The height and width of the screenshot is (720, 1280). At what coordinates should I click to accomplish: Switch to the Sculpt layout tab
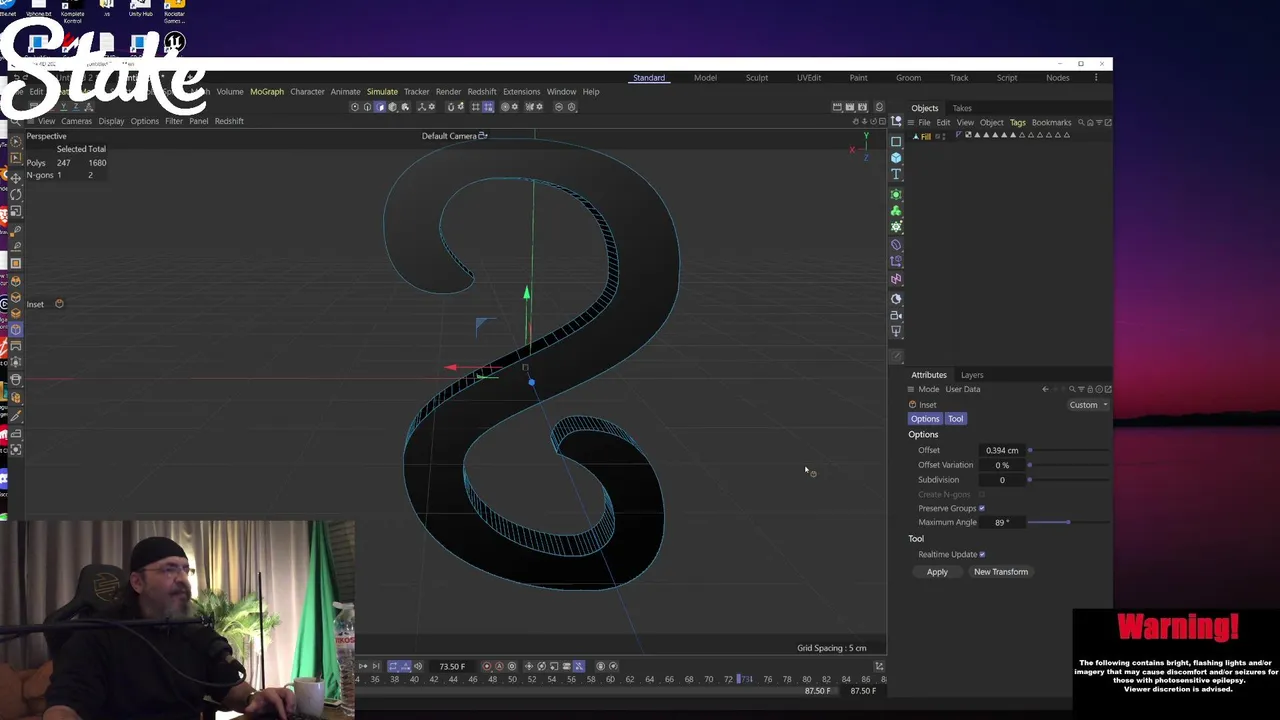pos(757,78)
